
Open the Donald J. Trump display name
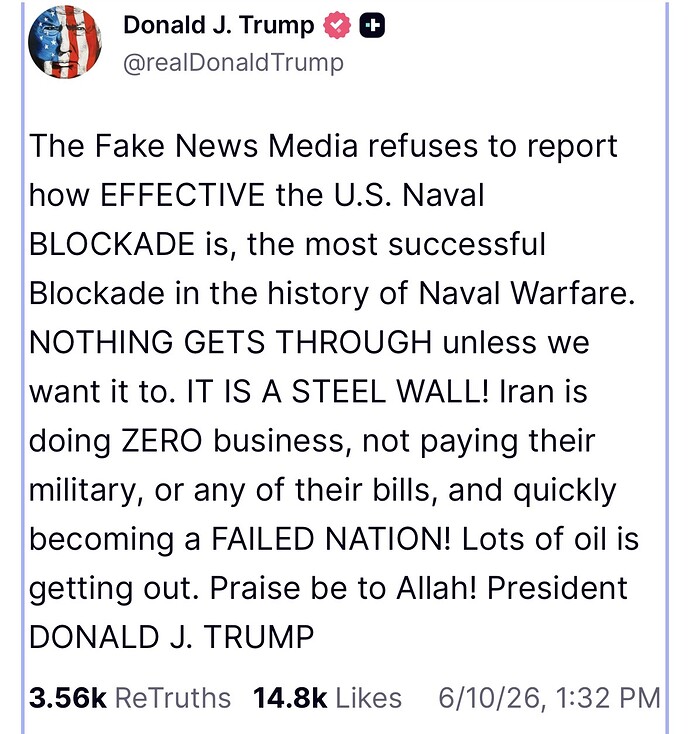click(219, 25)
